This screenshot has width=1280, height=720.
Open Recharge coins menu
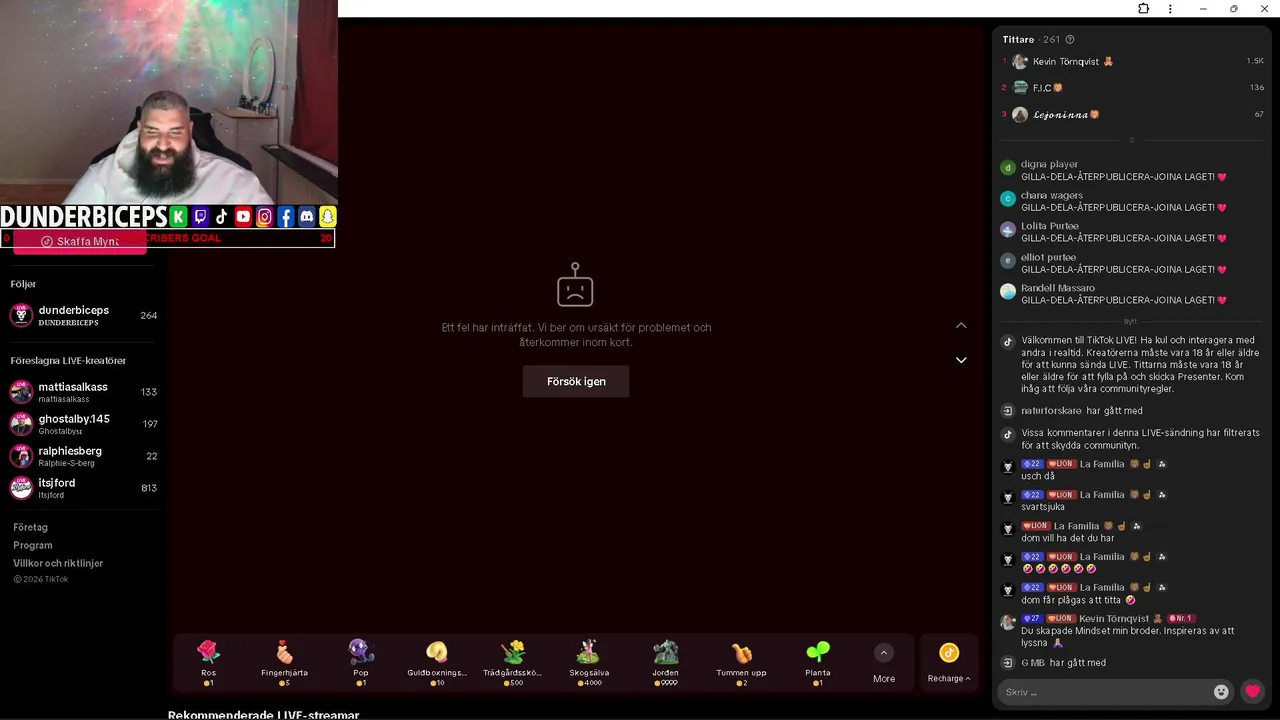point(949,664)
